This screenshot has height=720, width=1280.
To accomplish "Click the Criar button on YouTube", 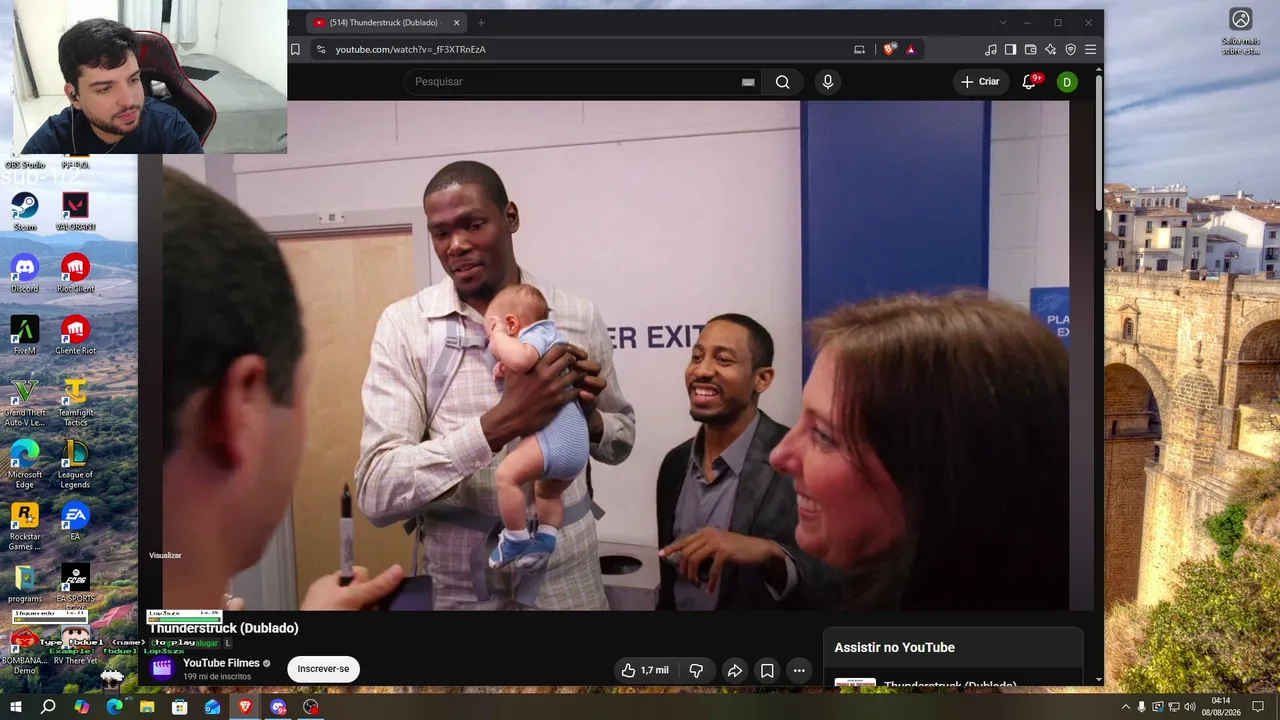I will [980, 82].
